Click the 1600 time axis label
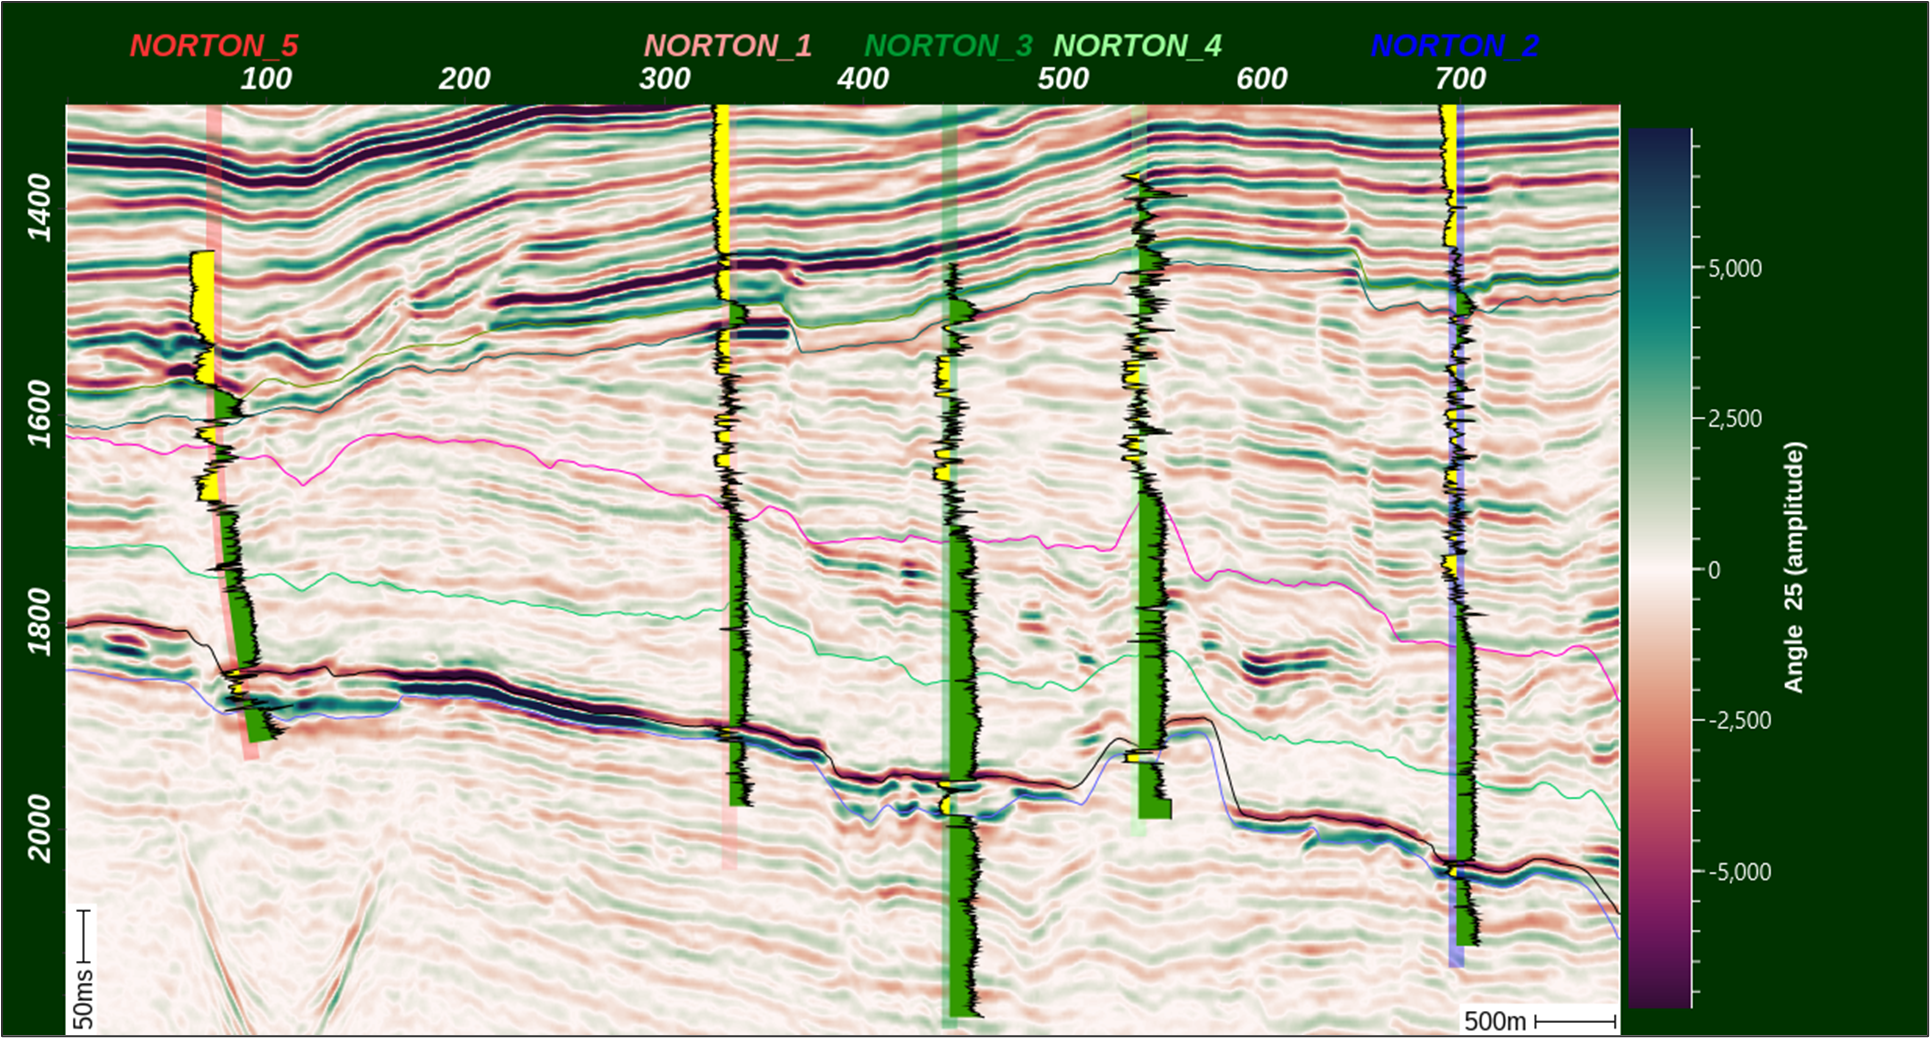Image resolution: width=1930 pixels, height=1038 pixels. tap(39, 414)
